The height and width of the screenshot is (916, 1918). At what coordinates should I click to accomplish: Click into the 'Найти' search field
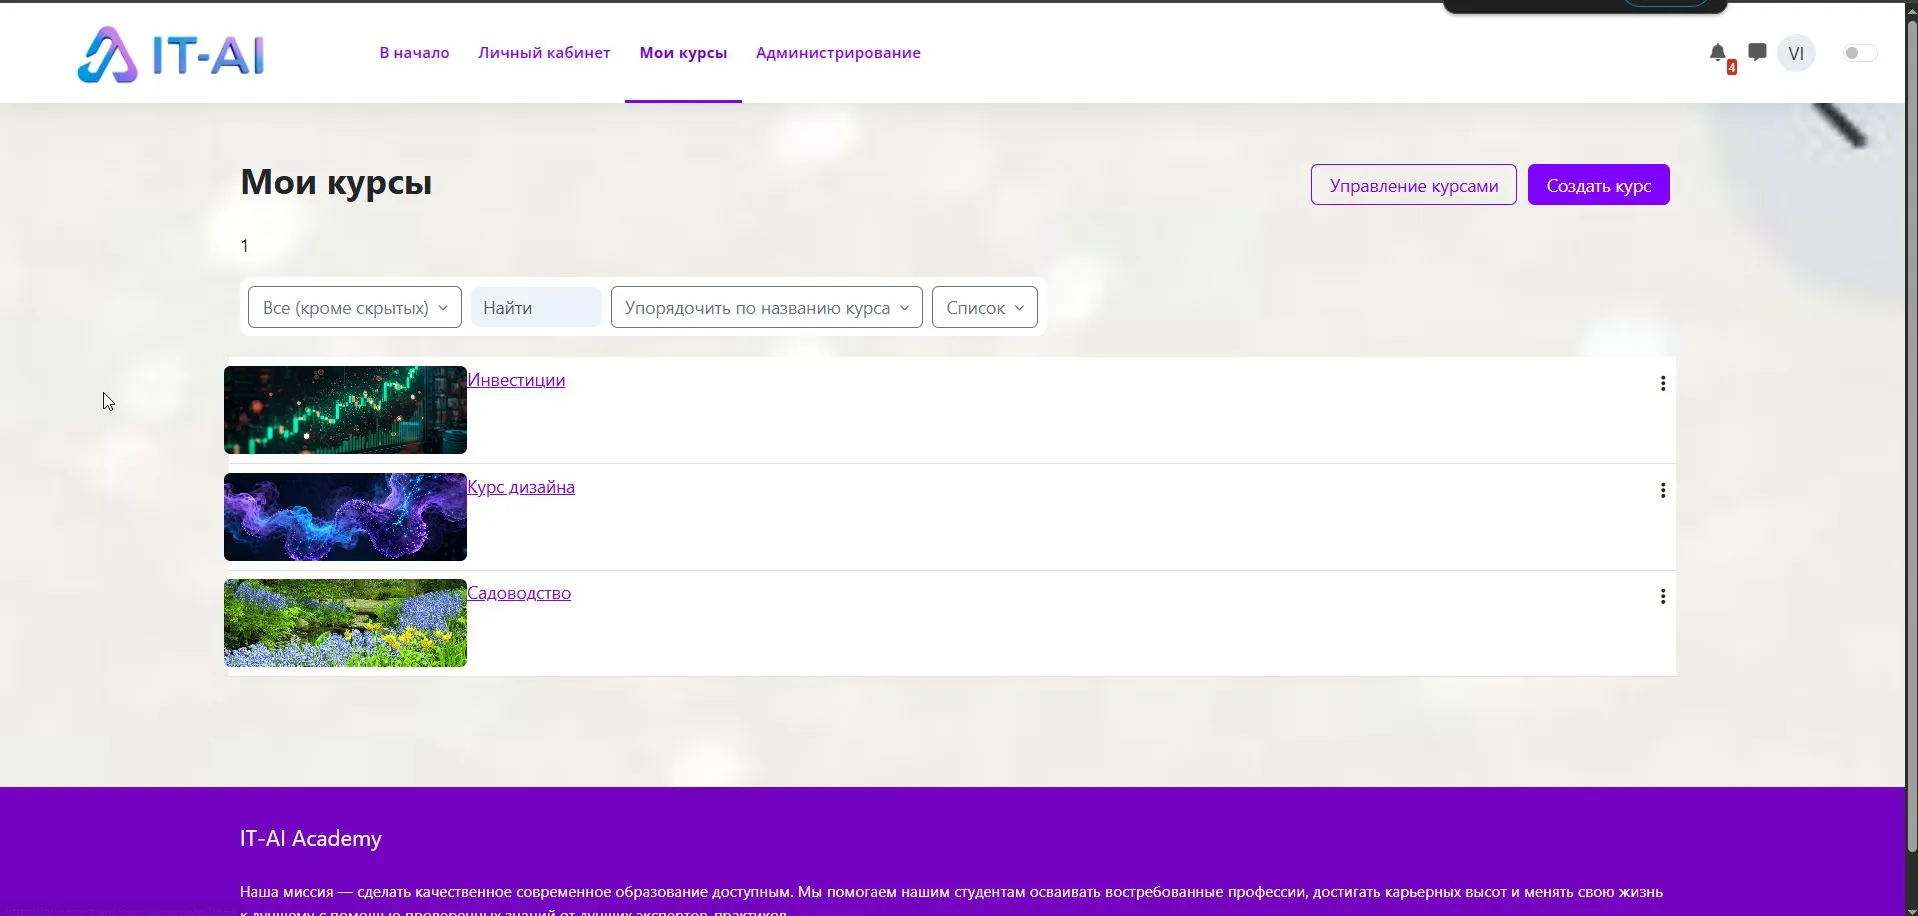click(x=535, y=307)
